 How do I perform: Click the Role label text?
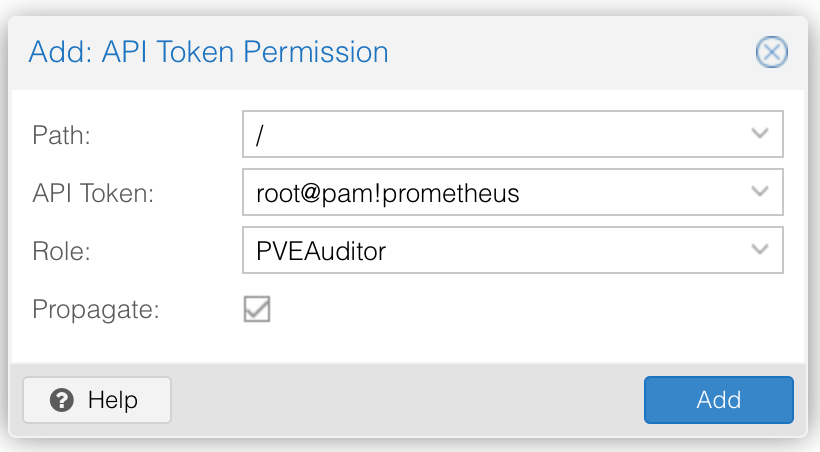(61, 251)
